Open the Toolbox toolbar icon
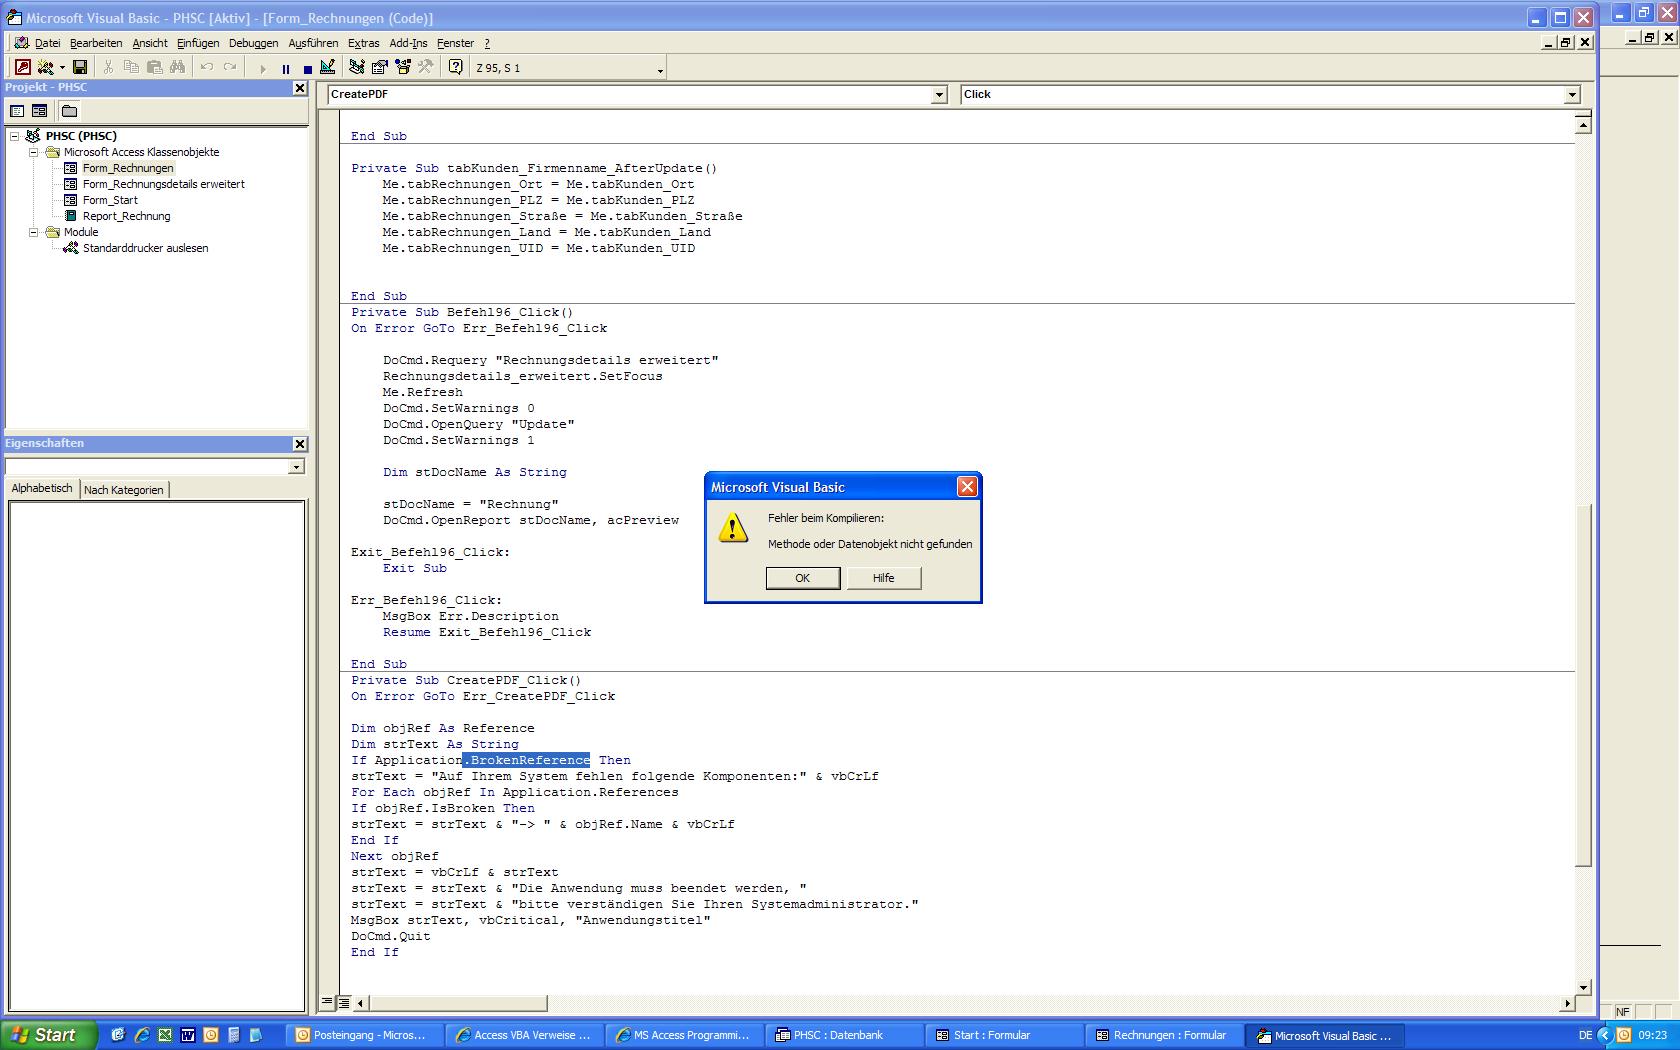The image size is (1680, 1050). pyautogui.click(x=426, y=68)
